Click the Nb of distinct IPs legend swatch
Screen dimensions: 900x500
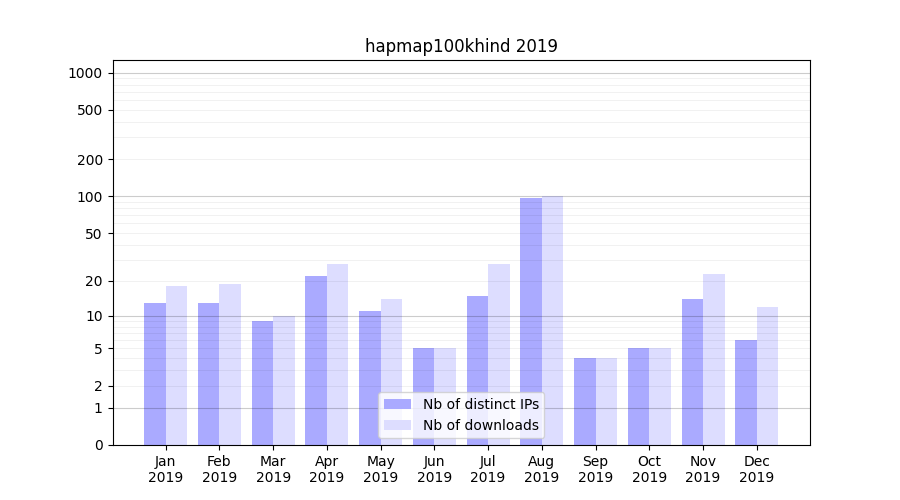(397, 404)
